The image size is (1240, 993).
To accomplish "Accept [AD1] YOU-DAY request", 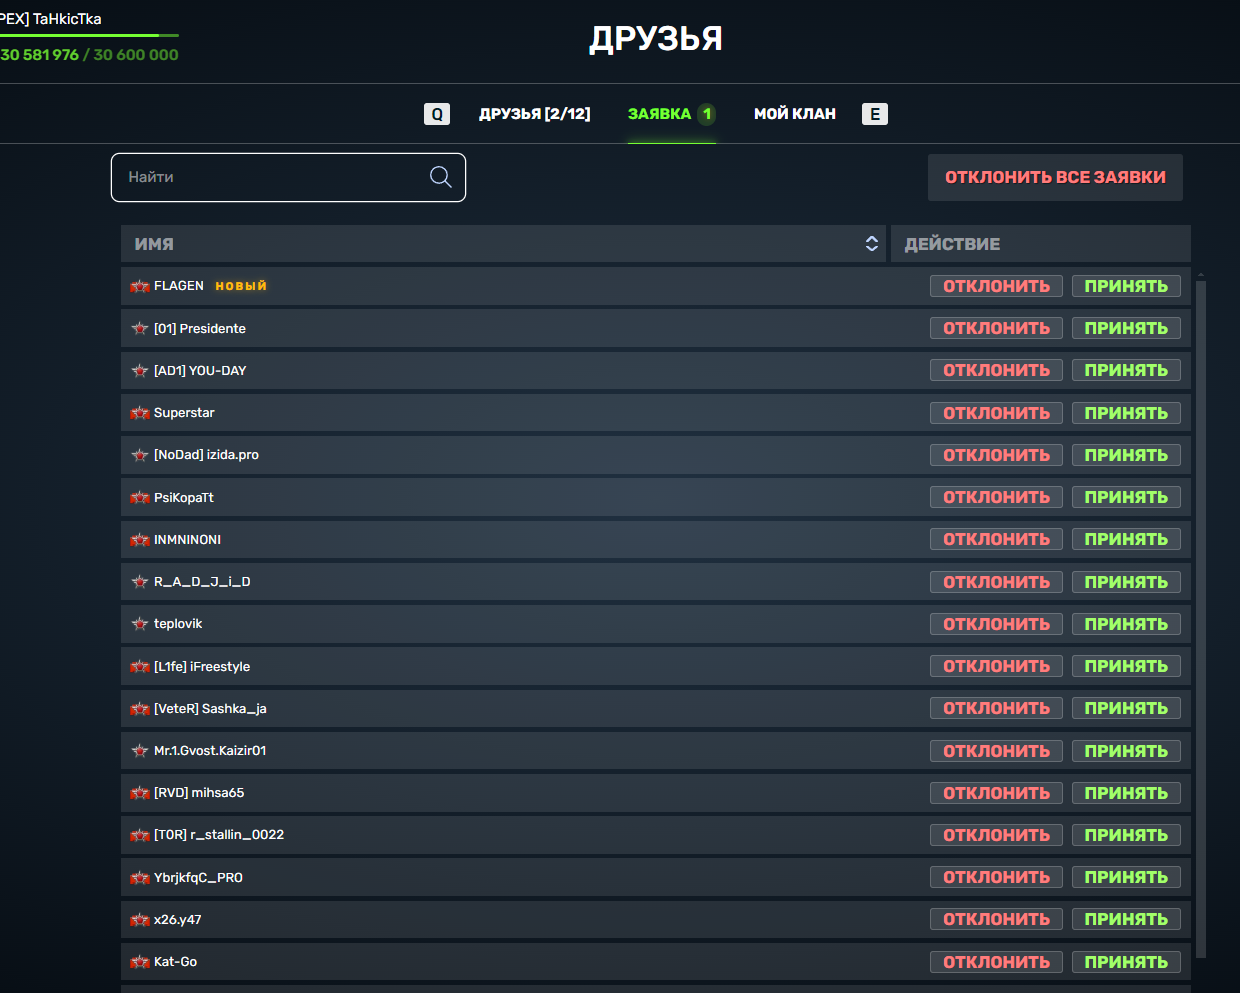I will coord(1126,370).
